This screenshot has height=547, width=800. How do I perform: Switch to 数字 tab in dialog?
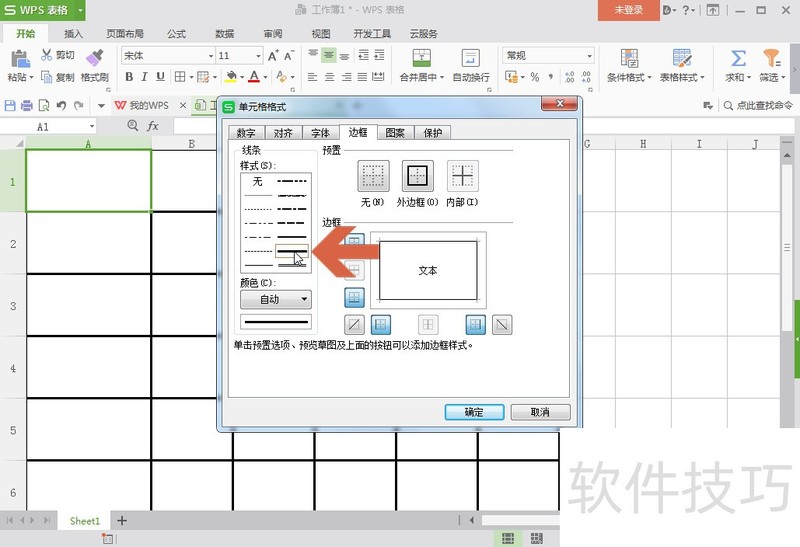[x=246, y=133]
